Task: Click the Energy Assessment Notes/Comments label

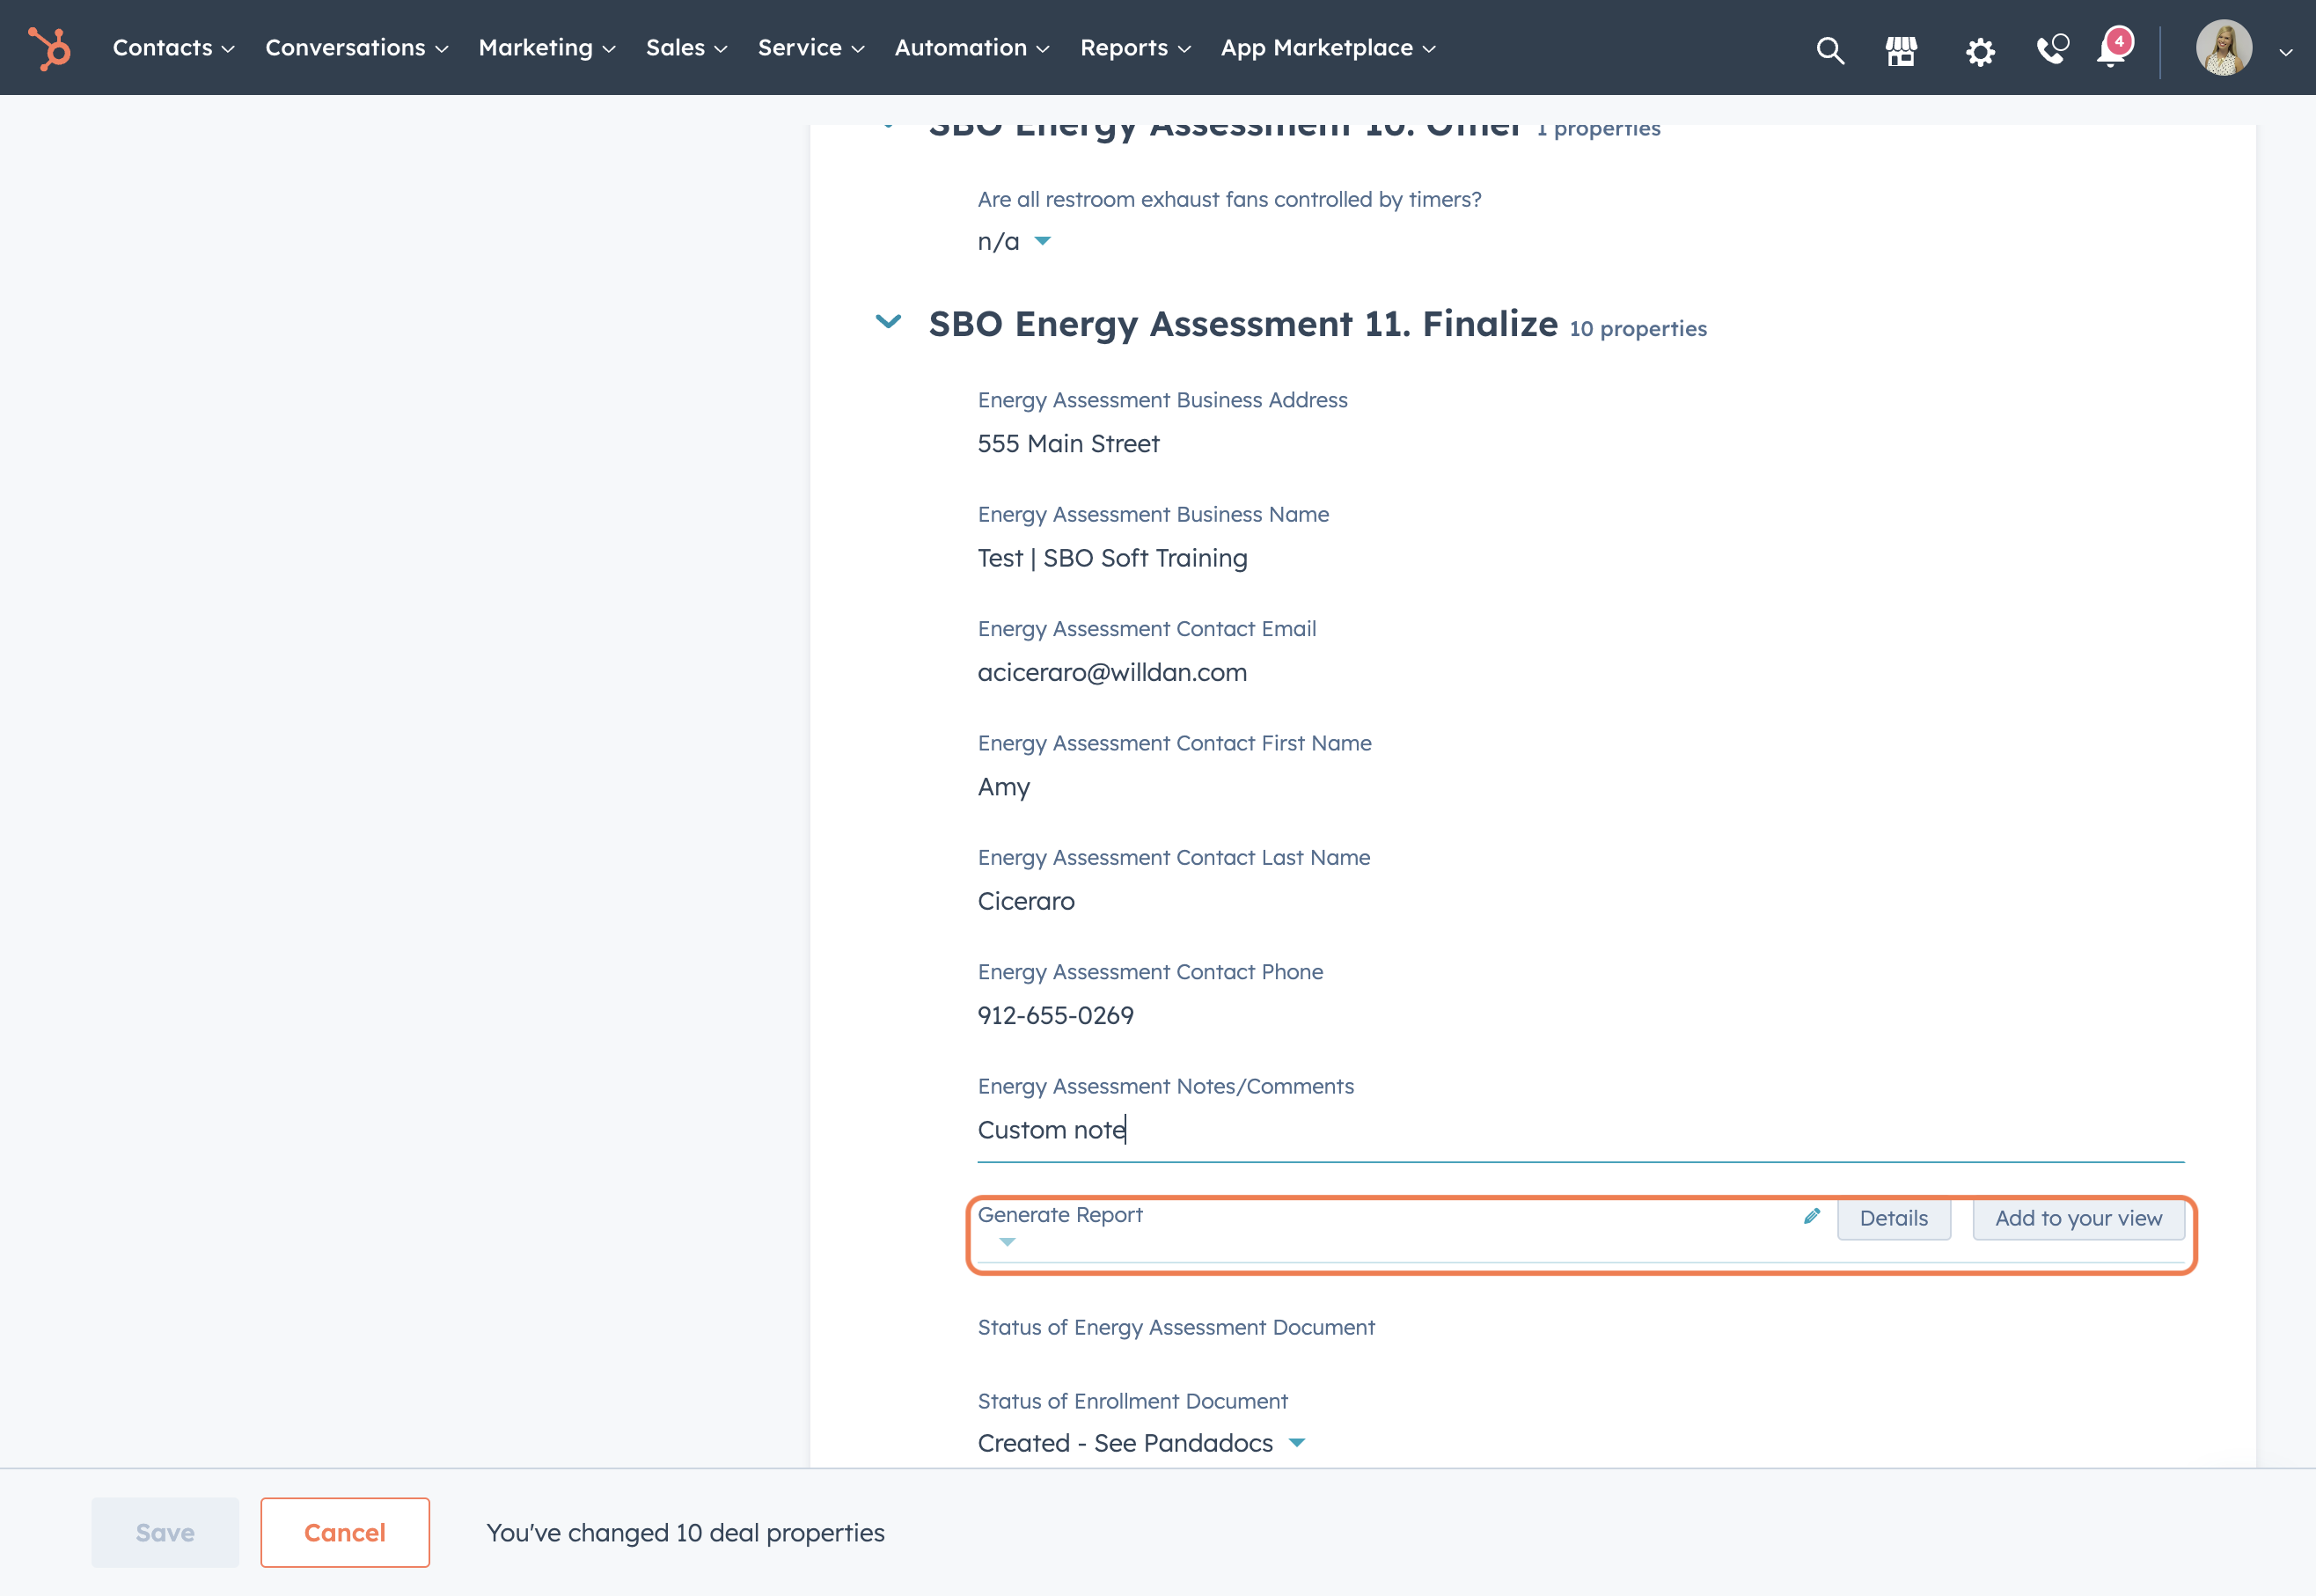Action: (x=1165, y=1086)
